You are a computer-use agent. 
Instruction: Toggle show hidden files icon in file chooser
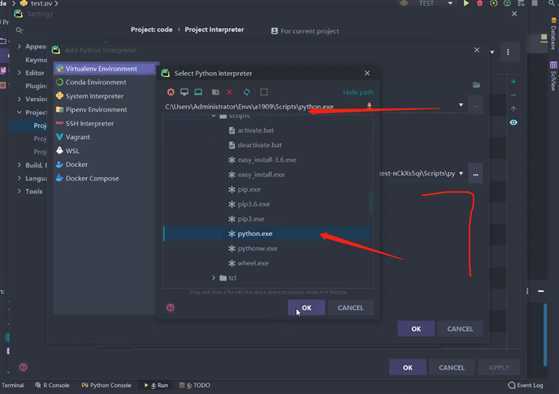(x=264, y=92)
